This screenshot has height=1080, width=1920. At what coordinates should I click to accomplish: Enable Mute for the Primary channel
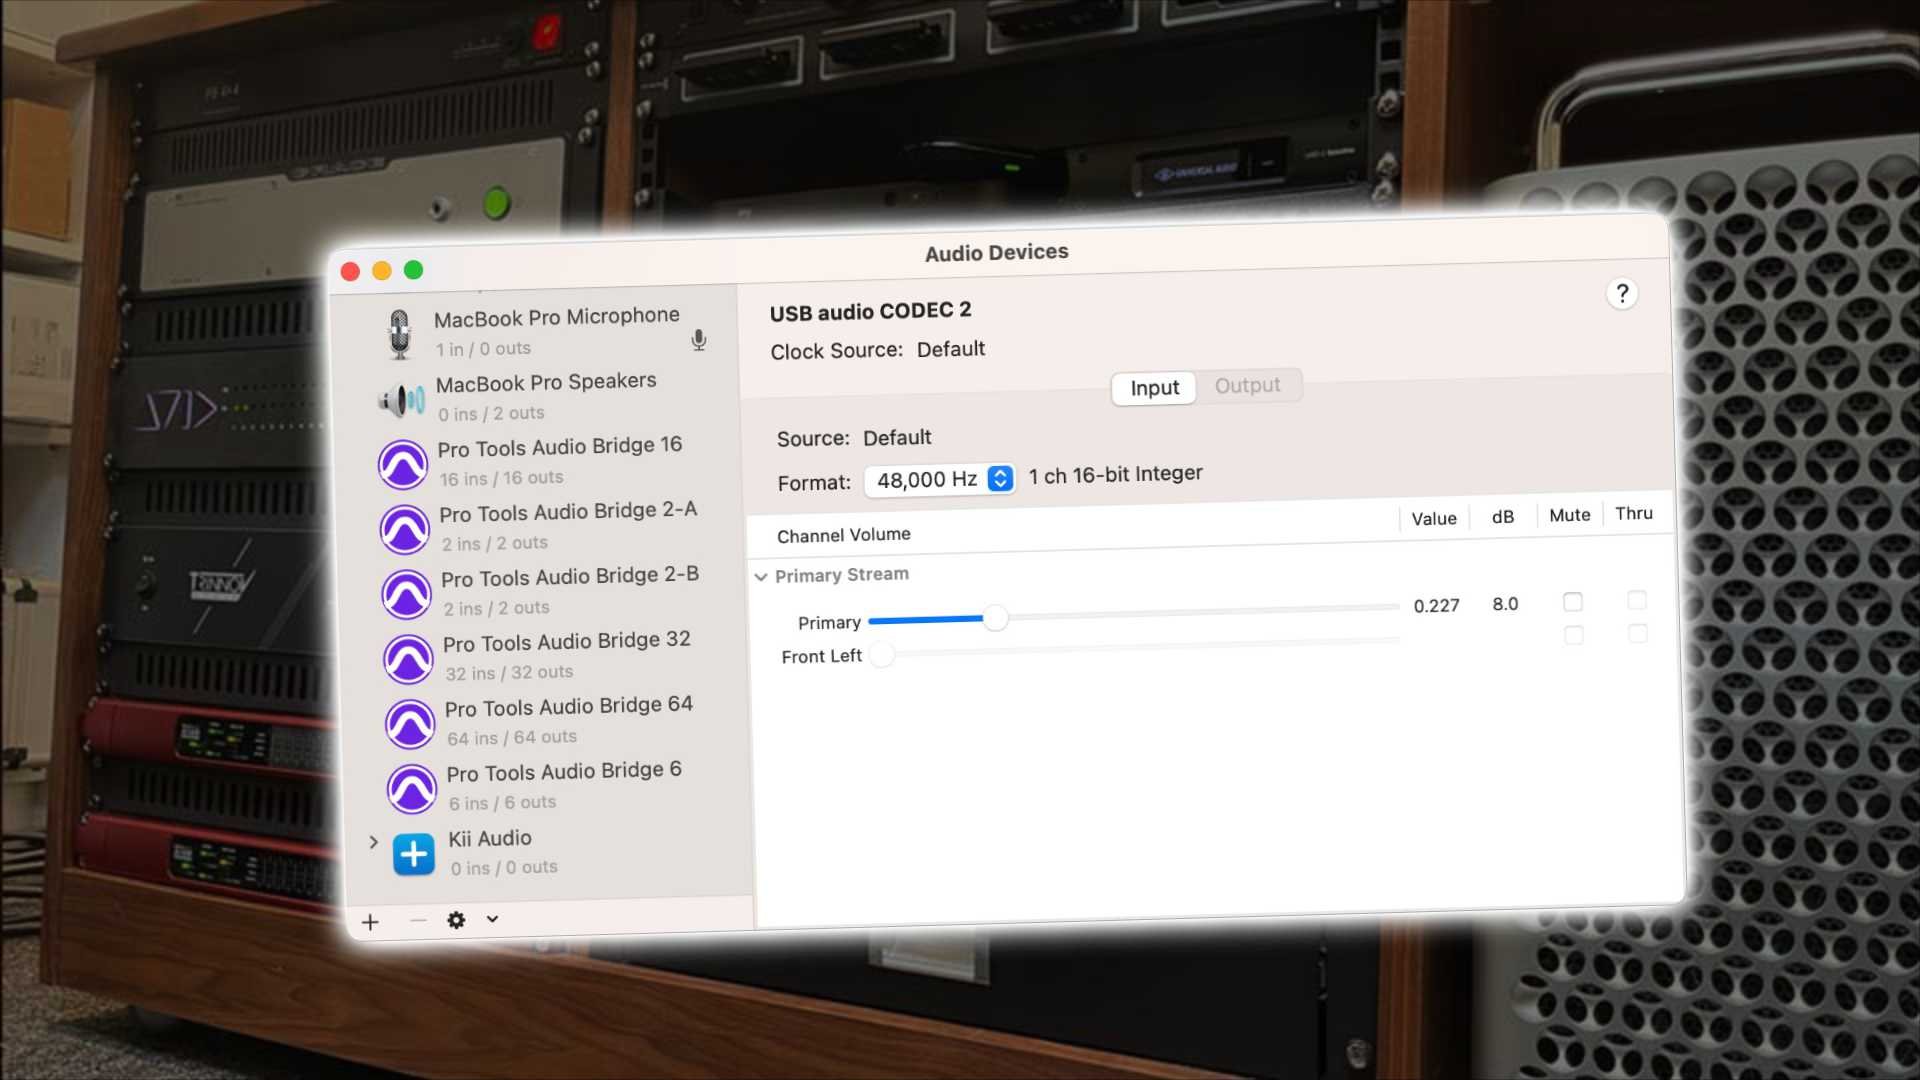[x=1573, y=601]
